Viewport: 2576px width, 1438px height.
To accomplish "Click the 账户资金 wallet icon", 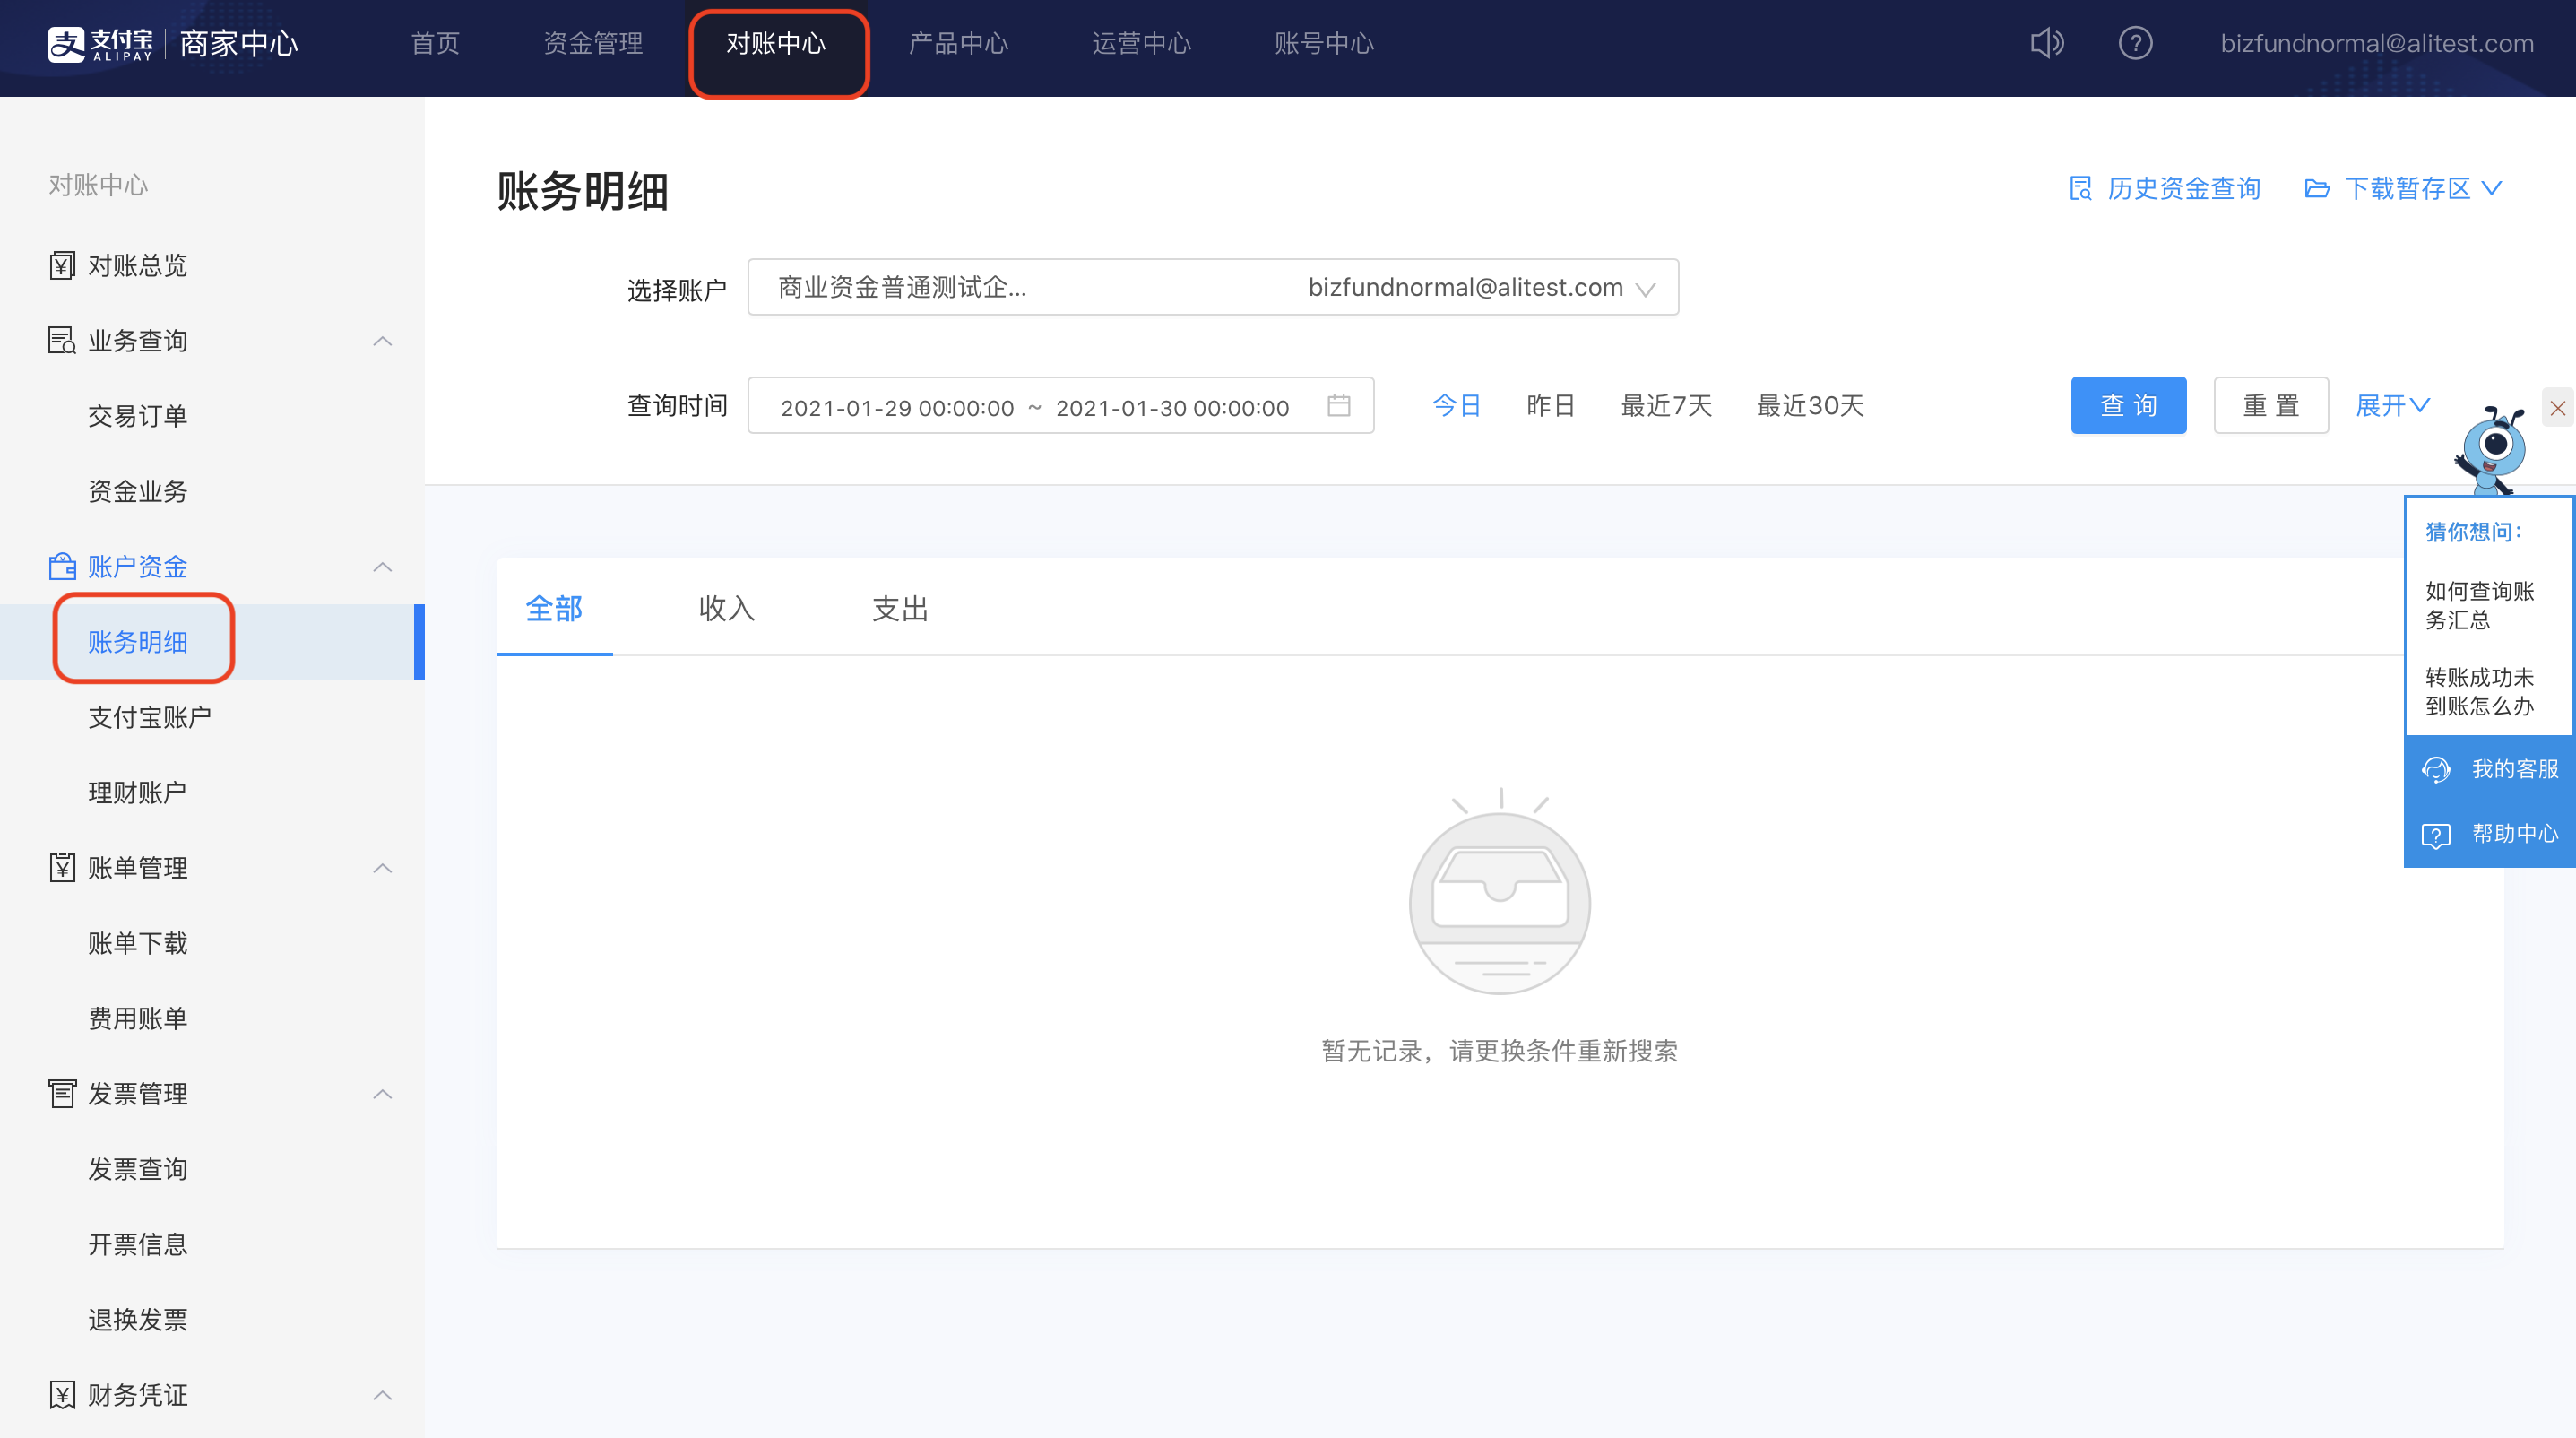I will coord(62,566).
